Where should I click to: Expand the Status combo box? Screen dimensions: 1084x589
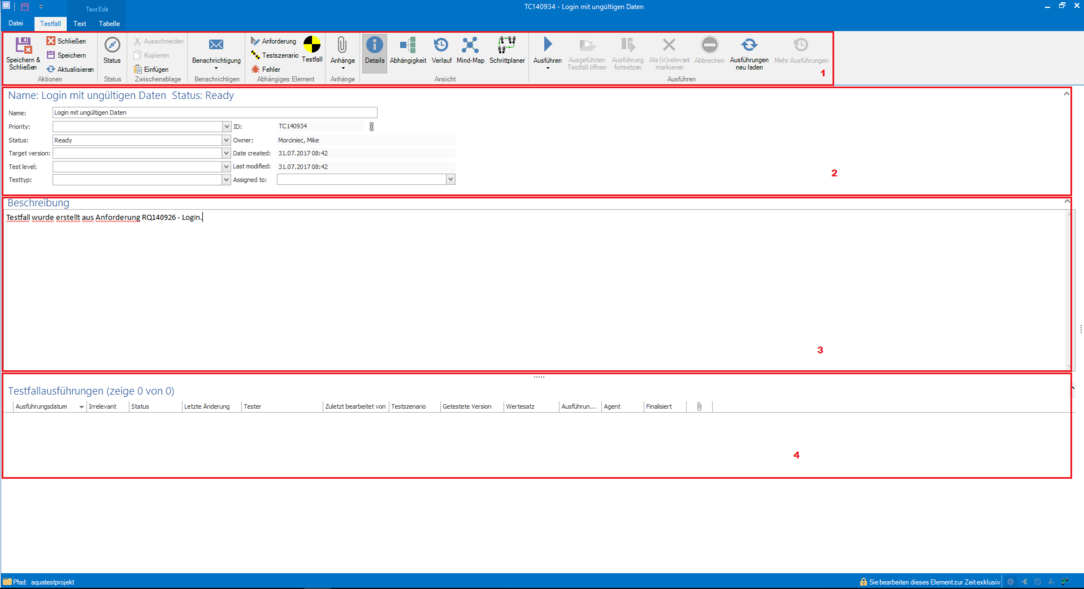click(x=227, y=141)
